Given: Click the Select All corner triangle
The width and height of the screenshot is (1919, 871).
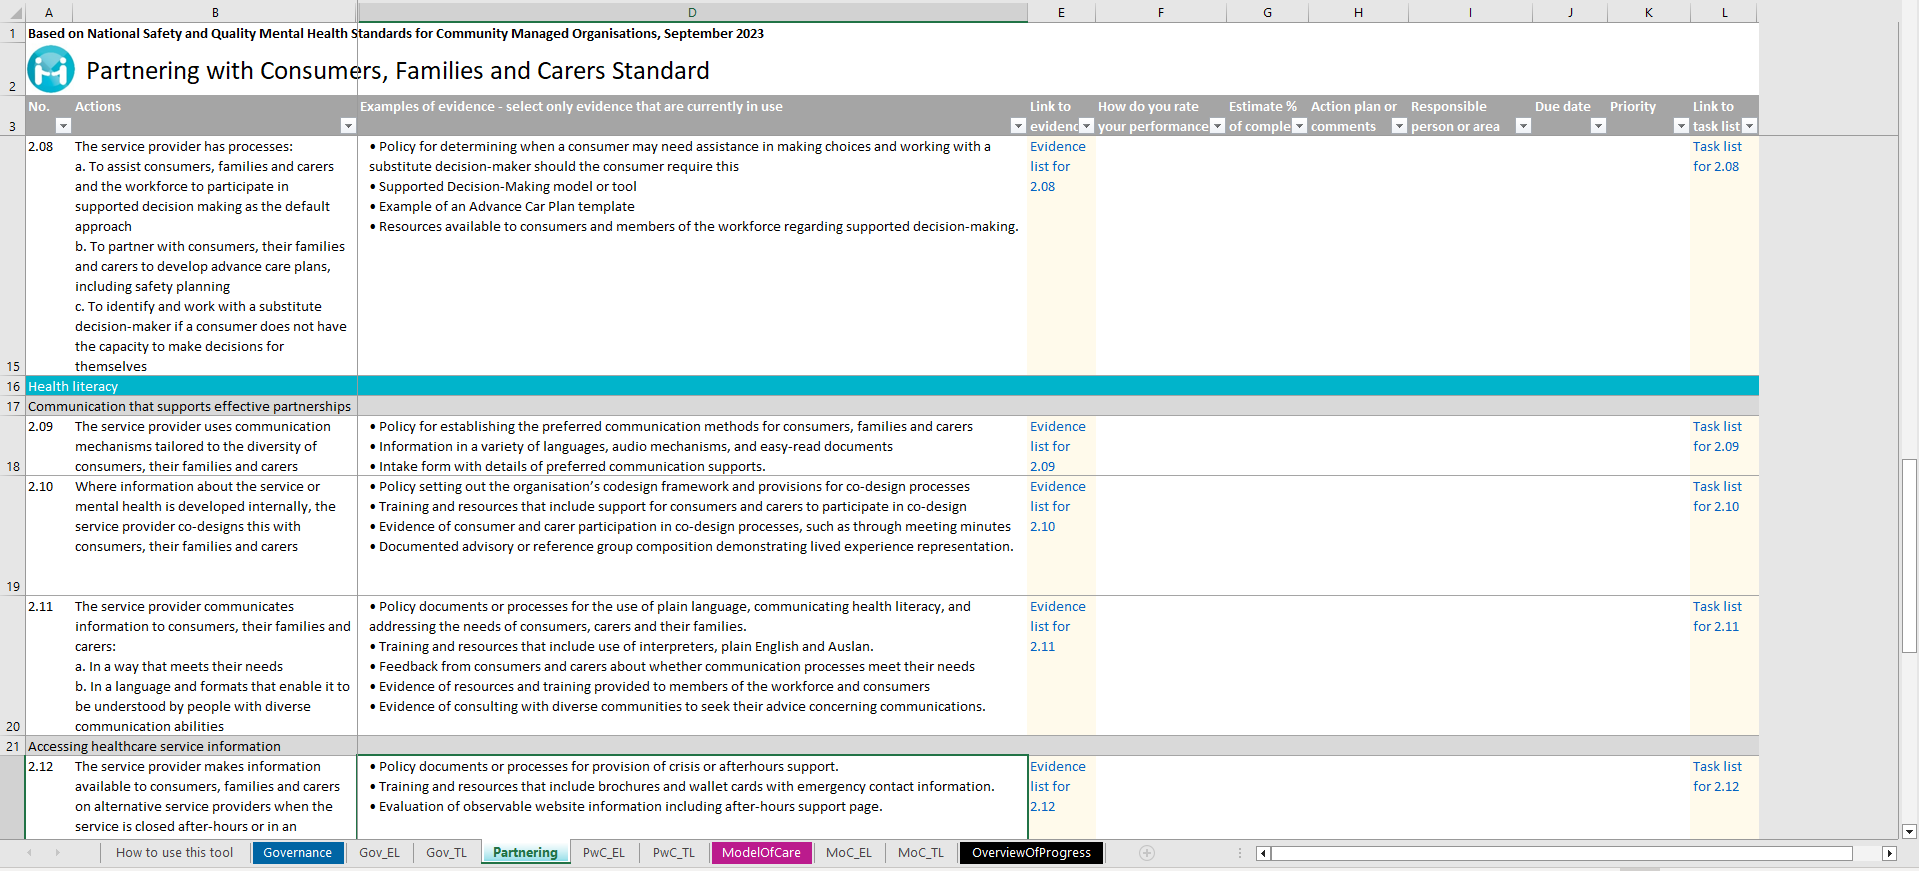Looking at the screenshot, I should coord(14,13).
